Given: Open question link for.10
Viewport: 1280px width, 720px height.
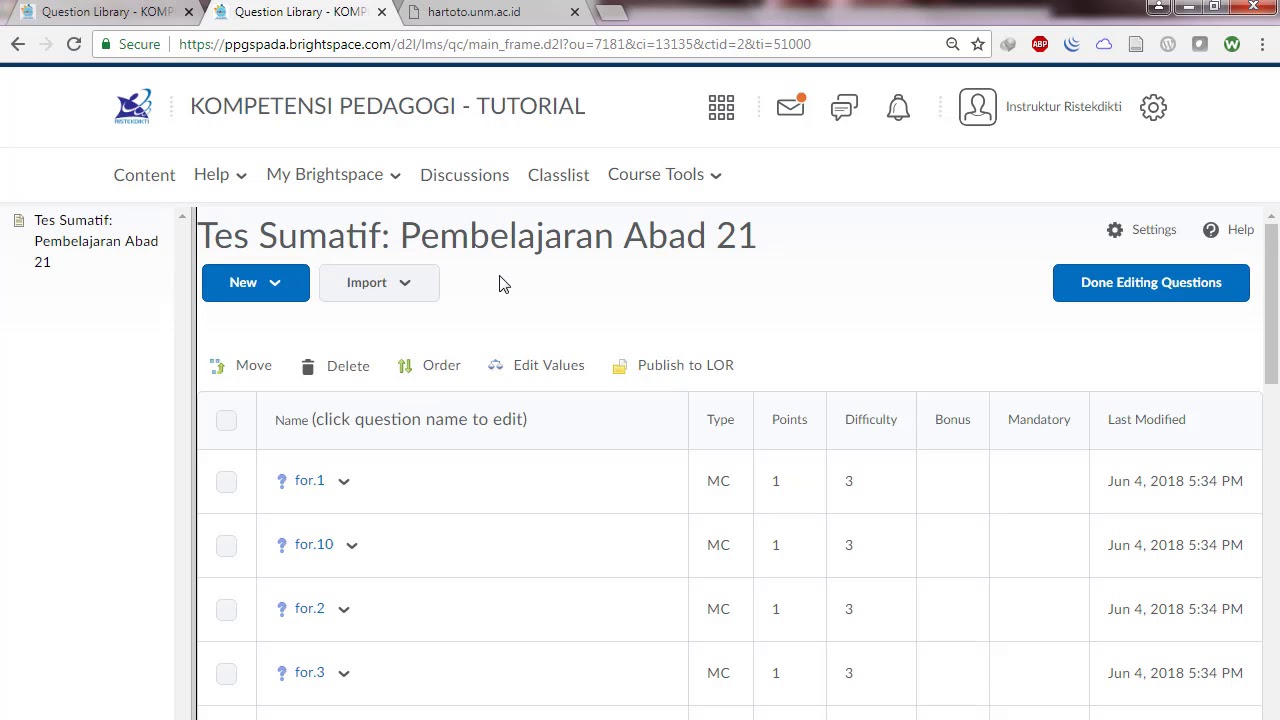Looking at the screenshot, I should point(314,545).
